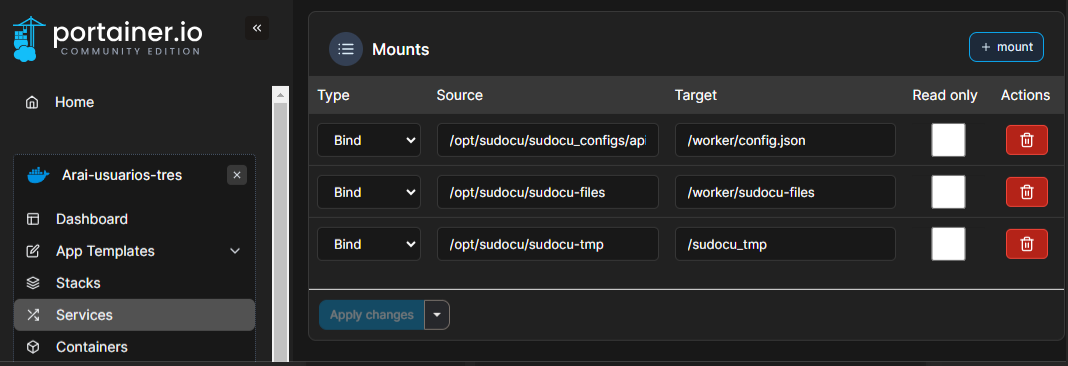1068x366 pixels.
Task: Click the Target column header
Action: 695,95
